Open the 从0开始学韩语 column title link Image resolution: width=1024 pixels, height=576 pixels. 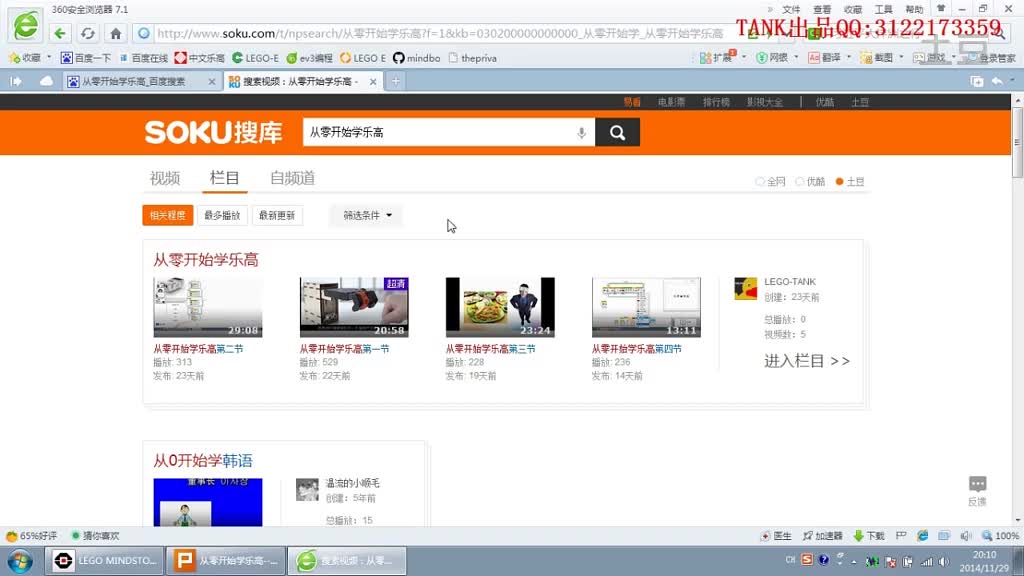[x=203, y=461]
